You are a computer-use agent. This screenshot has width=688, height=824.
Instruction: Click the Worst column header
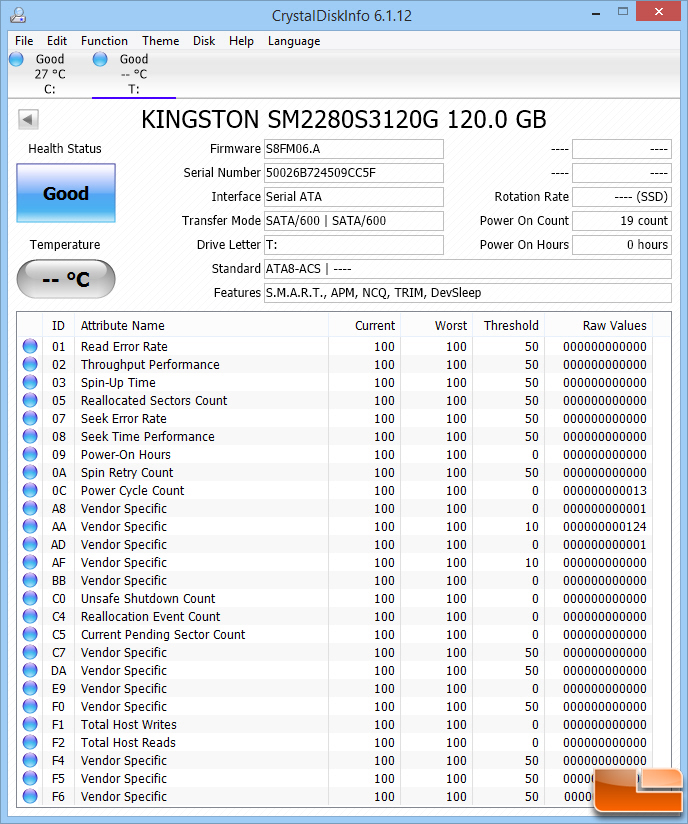pos(437,326)
